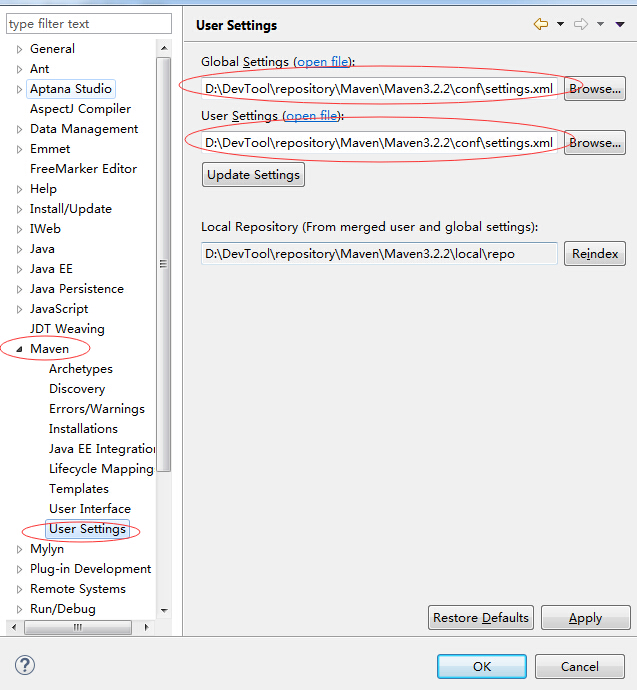Reindex the local Maven repository
This screenshot has height=690, width=637.
pos(594,254)
